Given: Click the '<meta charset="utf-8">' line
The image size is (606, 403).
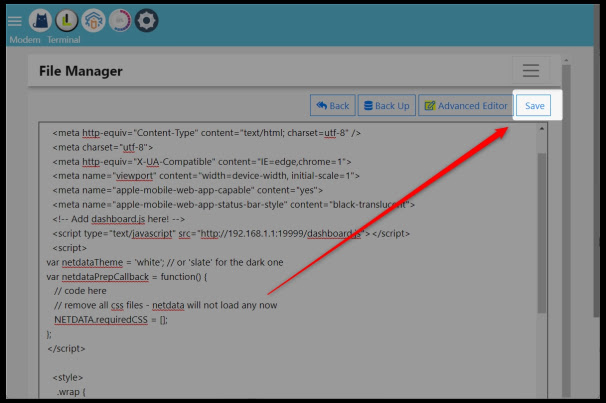Looking at the screenshot, I should (103, 147).
